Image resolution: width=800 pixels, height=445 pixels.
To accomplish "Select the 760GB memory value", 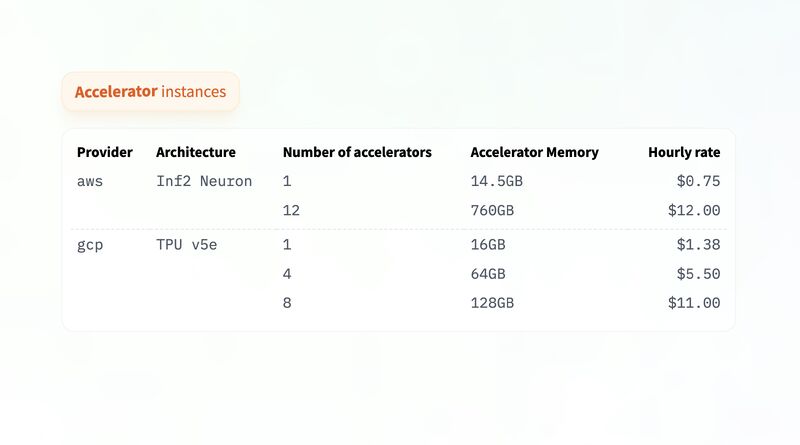I will (492, 210).
